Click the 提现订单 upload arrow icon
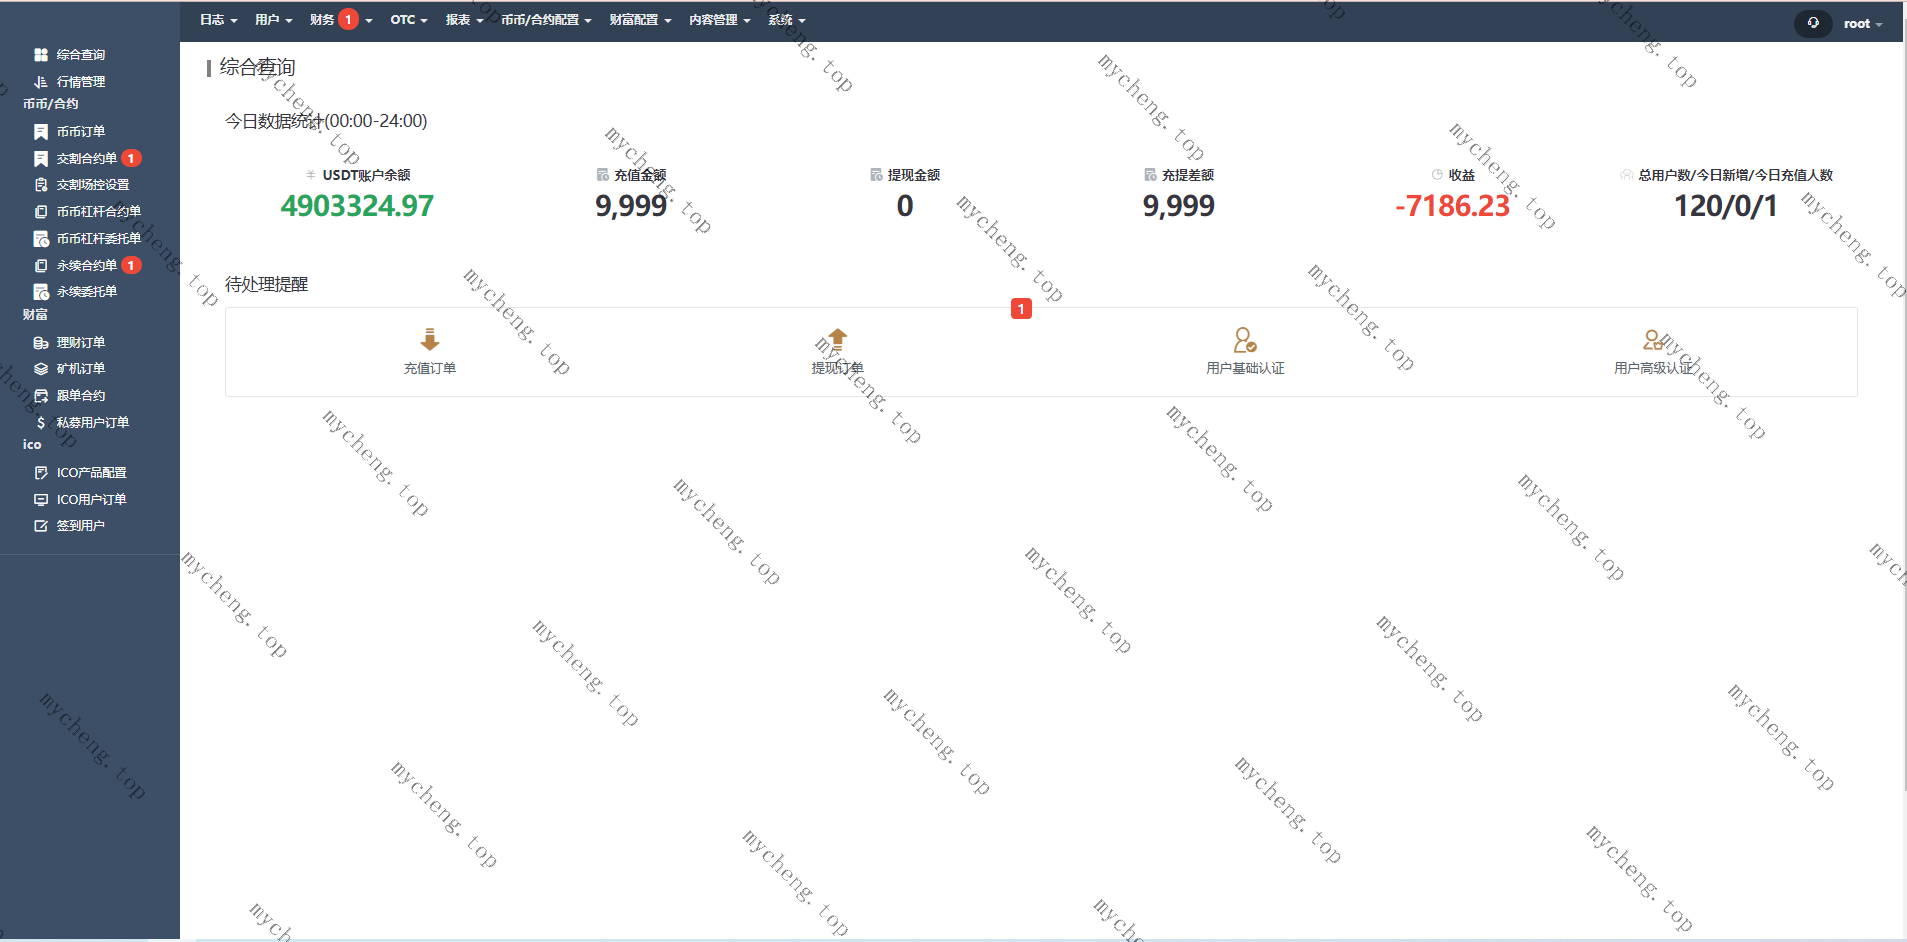Viewport: 1907px width, 942px height. pyautogui.click(x=838, y=340)
